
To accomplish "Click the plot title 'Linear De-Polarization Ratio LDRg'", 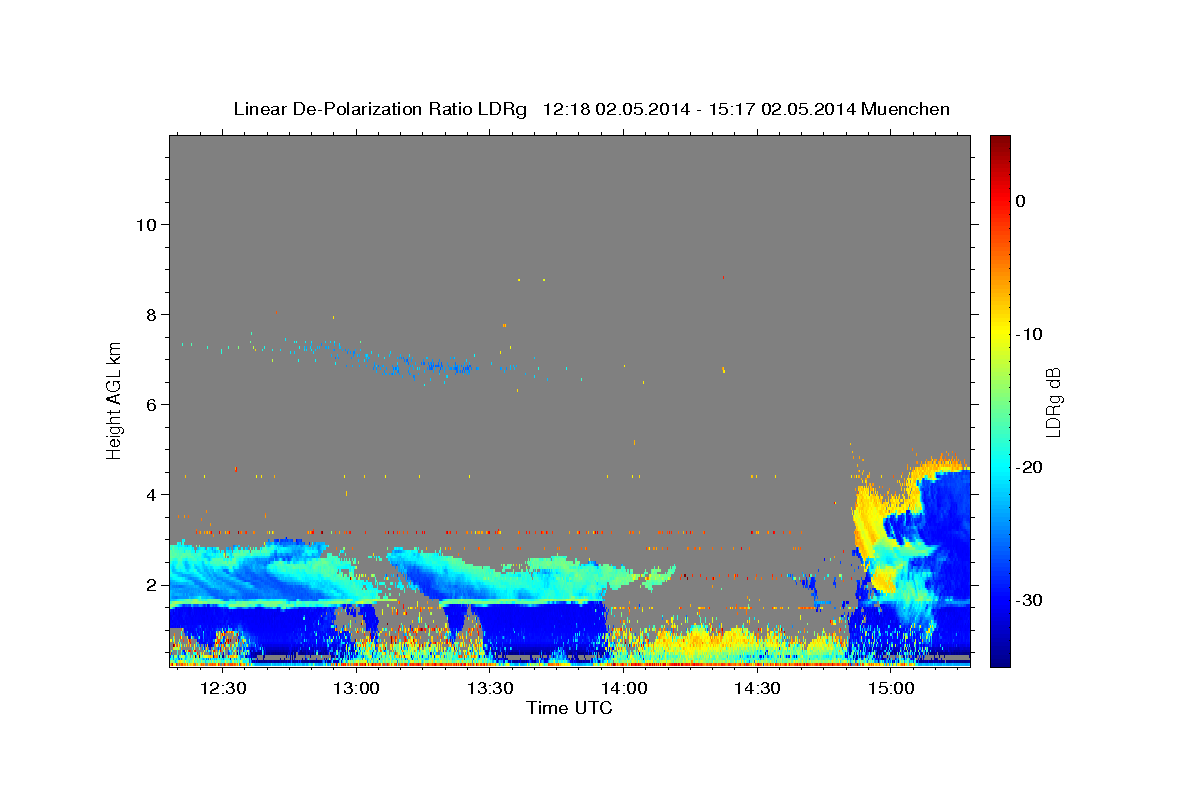I will [380, 109].
